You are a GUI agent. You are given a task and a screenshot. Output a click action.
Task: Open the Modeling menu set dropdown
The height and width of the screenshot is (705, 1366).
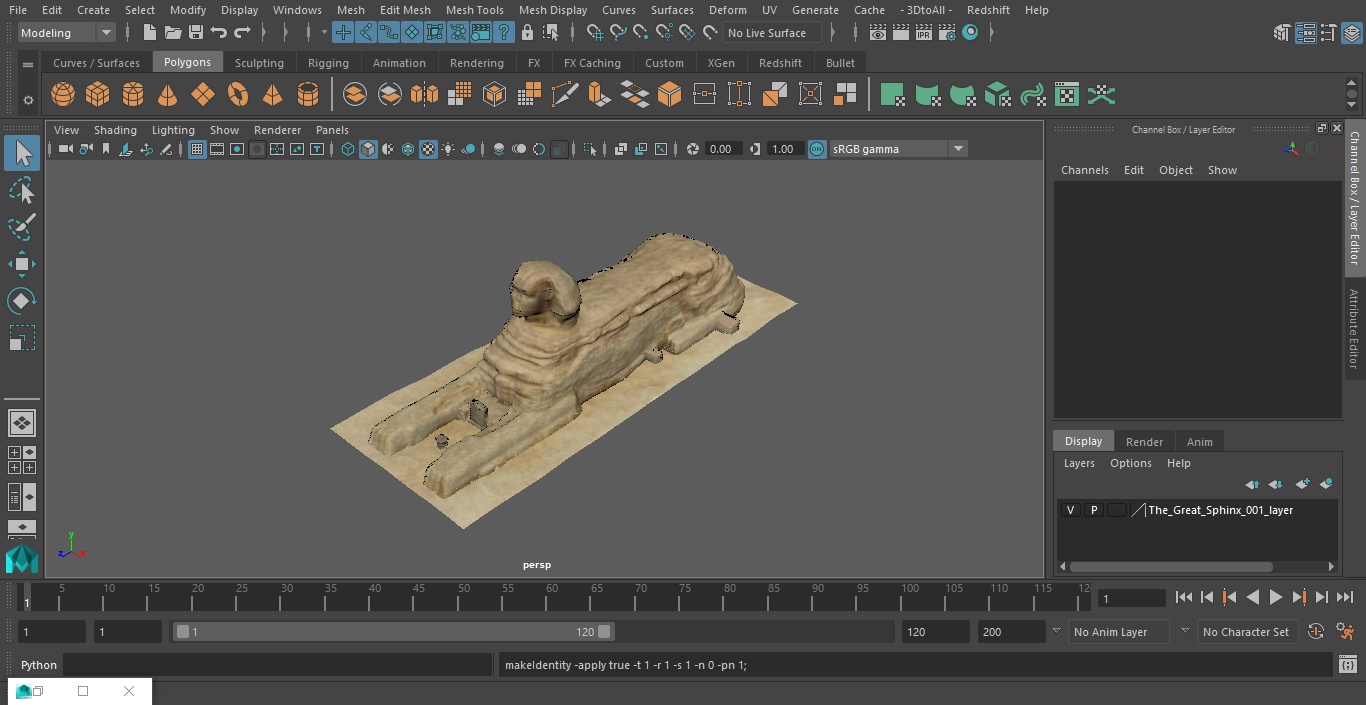(66, 33)
